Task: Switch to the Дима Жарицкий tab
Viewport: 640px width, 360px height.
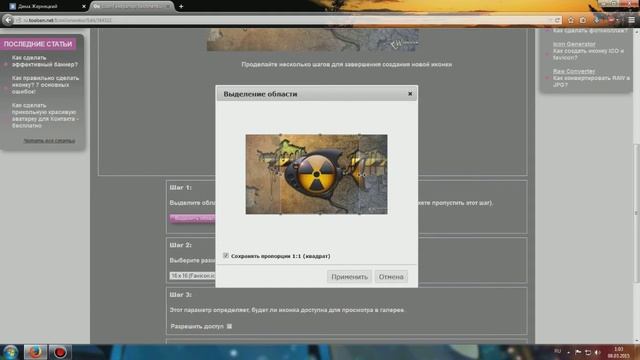Action: tap(47, 7)
